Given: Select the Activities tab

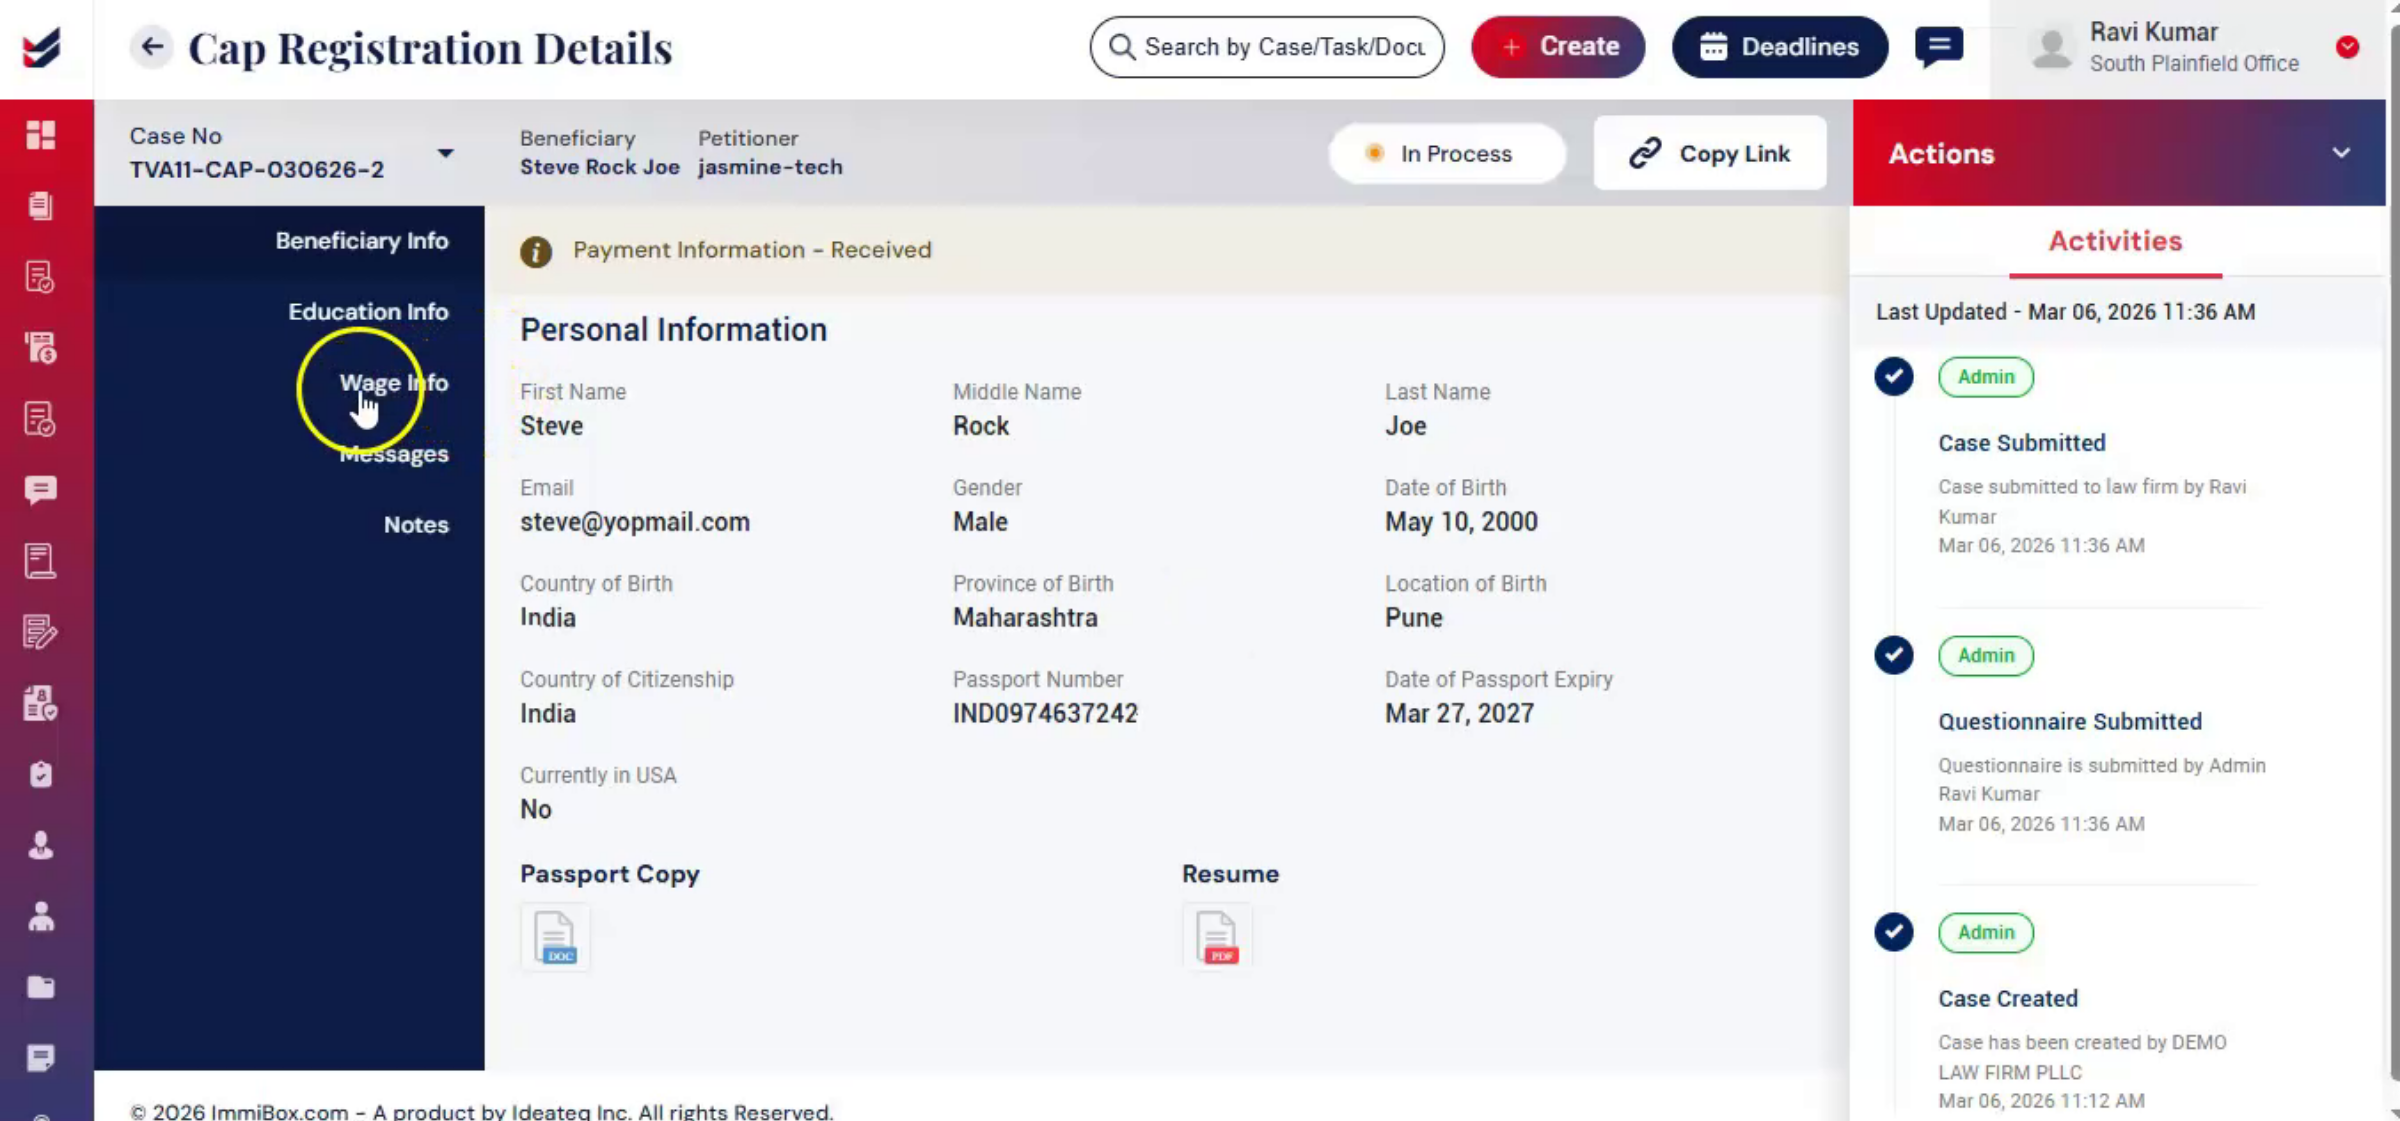Looking at the screenshot, I should 2115,241.
